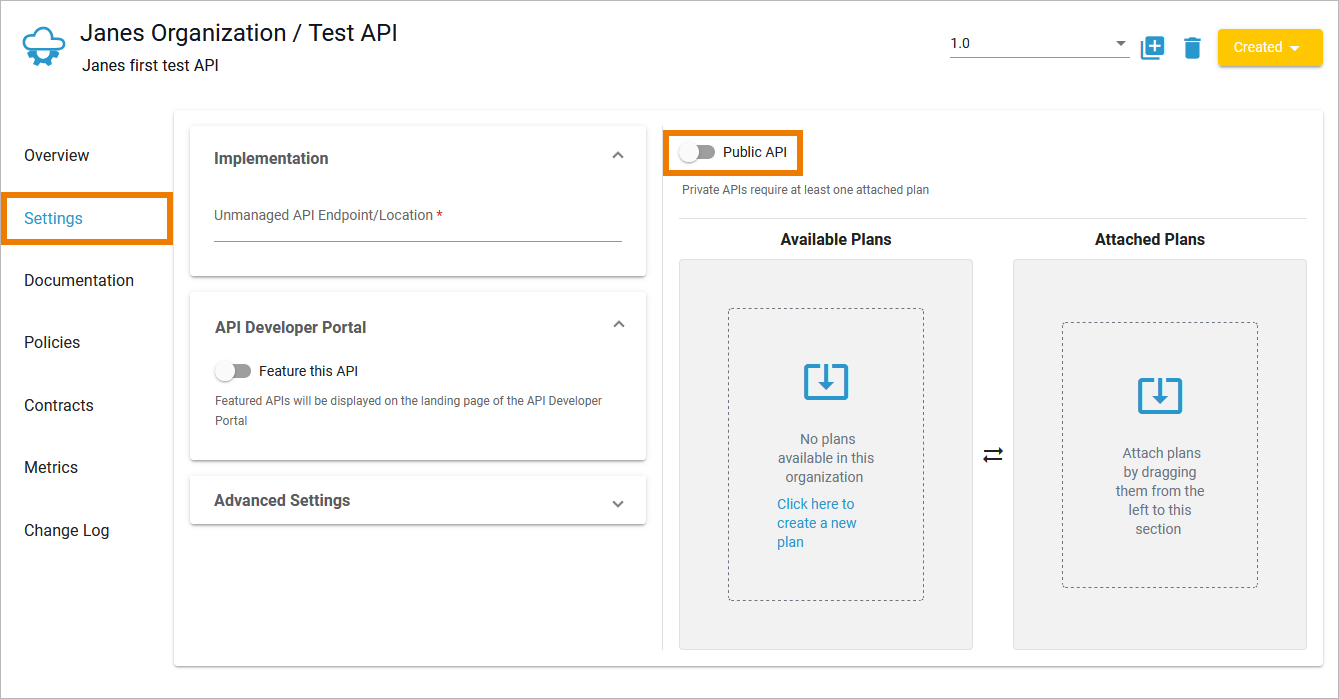Viewport: 1339px width, 699px height.
Task: Collapse the API Developer Portal section
Action: [x=618, y=325]
